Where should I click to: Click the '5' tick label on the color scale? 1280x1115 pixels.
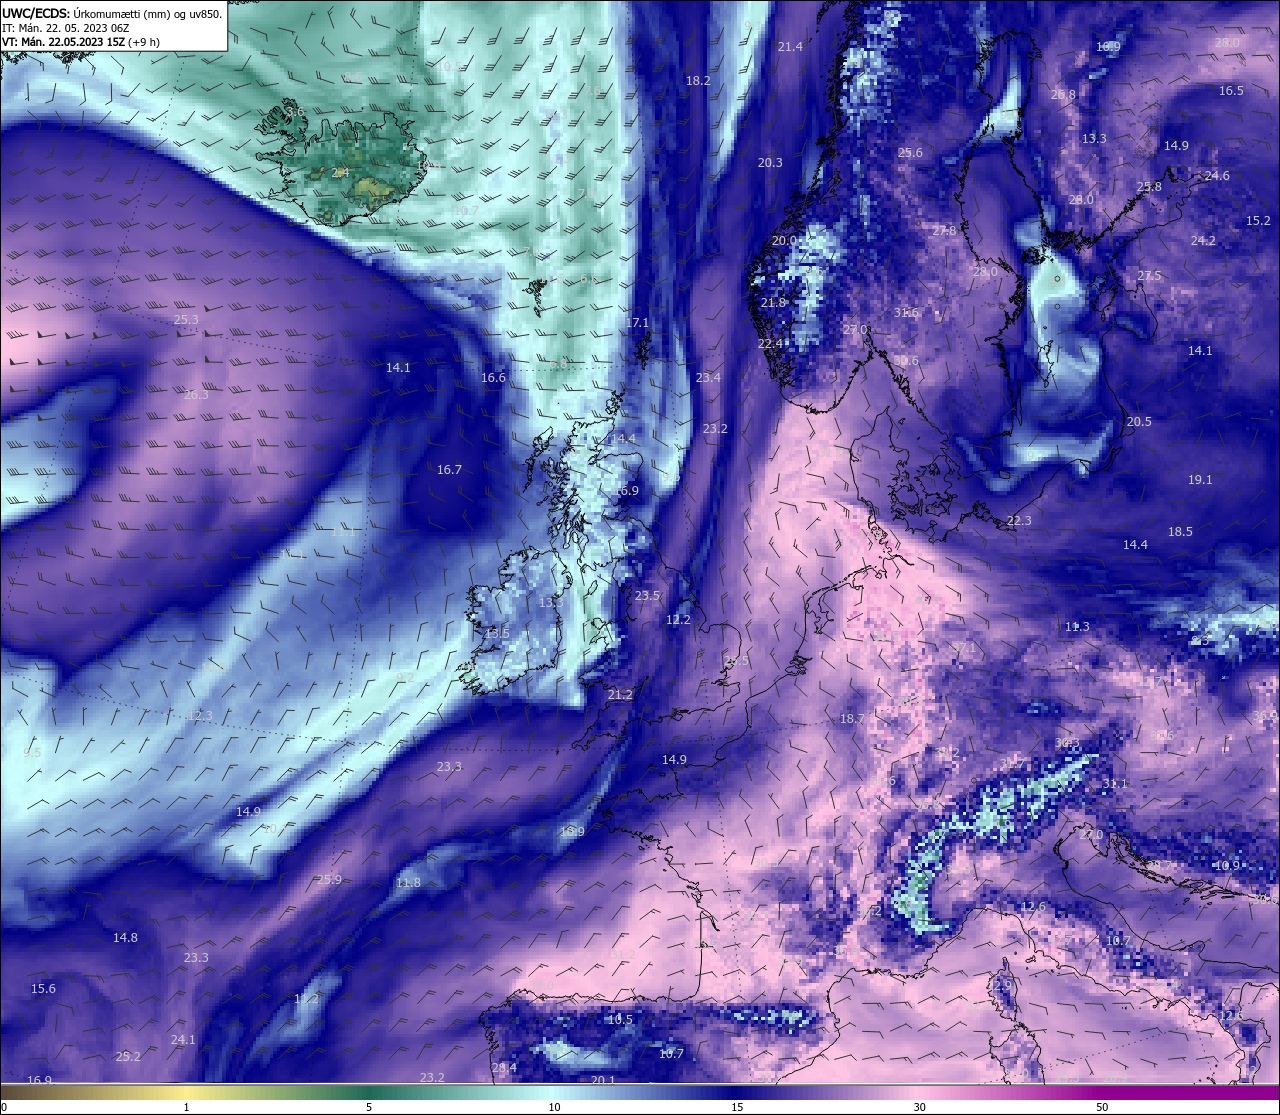pos(369,1107)
